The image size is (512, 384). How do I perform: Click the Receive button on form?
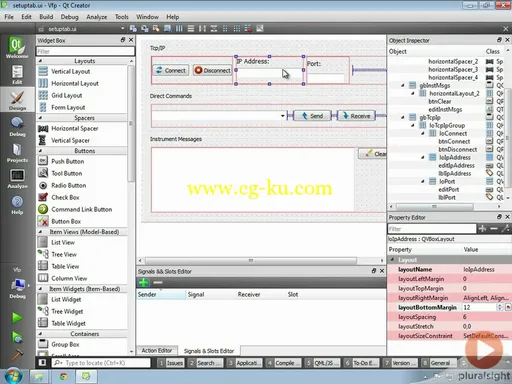coord(356,116)
